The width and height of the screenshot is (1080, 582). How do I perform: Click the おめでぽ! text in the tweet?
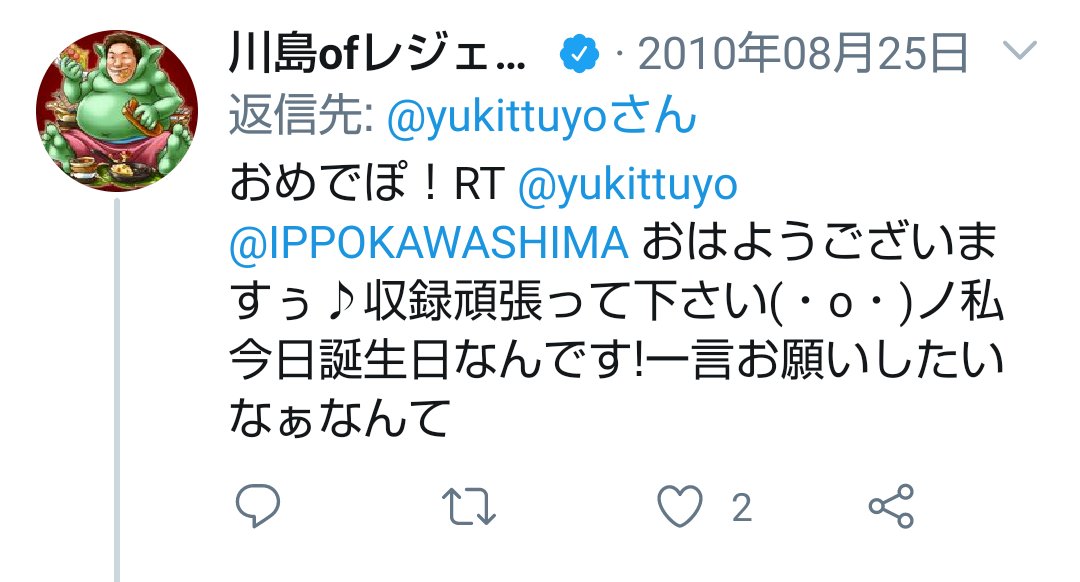334,183
